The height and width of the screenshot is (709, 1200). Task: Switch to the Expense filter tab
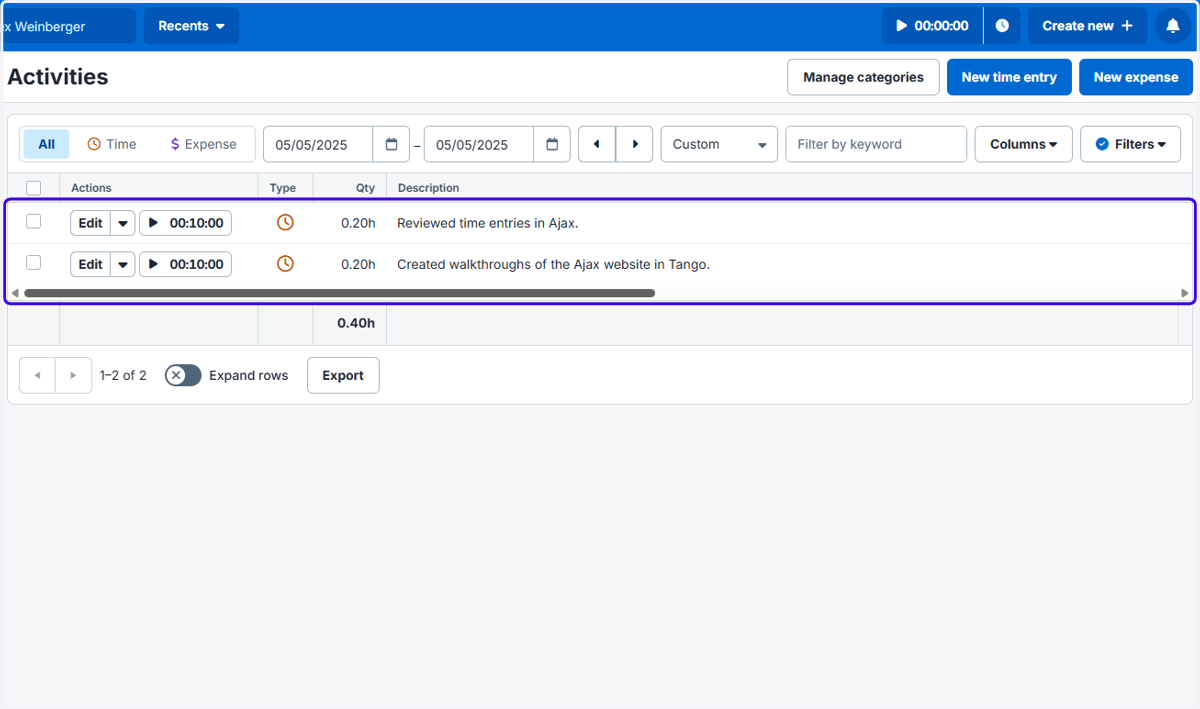click(203, 144)
